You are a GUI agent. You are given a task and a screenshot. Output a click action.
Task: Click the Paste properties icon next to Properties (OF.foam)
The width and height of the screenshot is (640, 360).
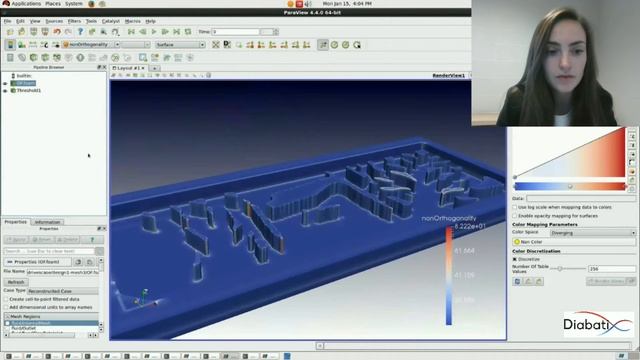(90, 262)
